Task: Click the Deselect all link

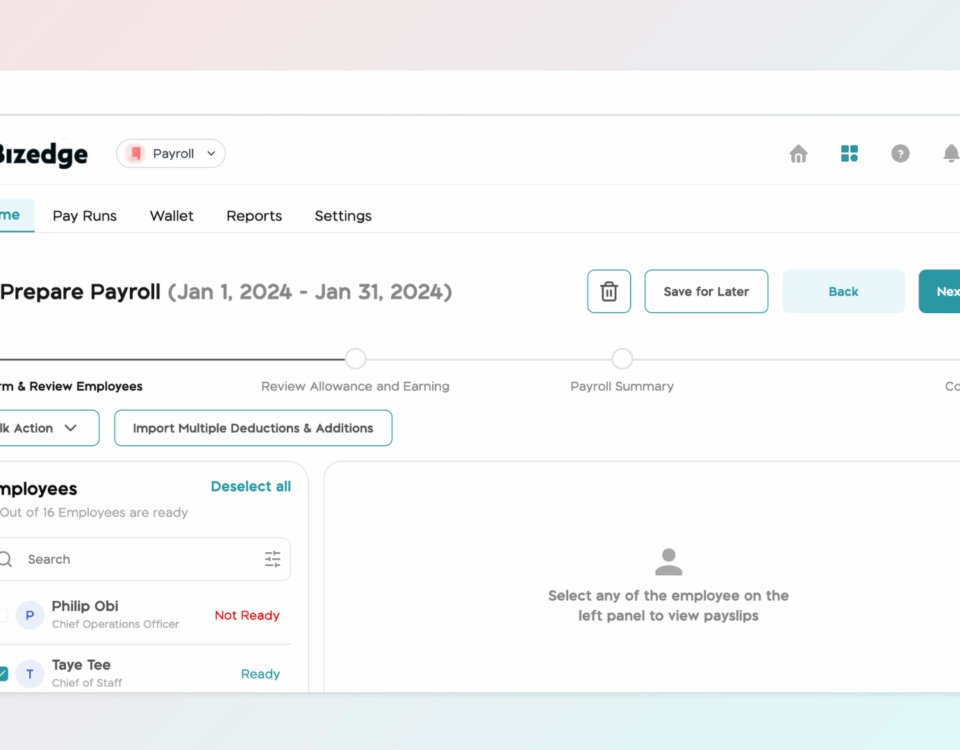Action: point(251,487)
